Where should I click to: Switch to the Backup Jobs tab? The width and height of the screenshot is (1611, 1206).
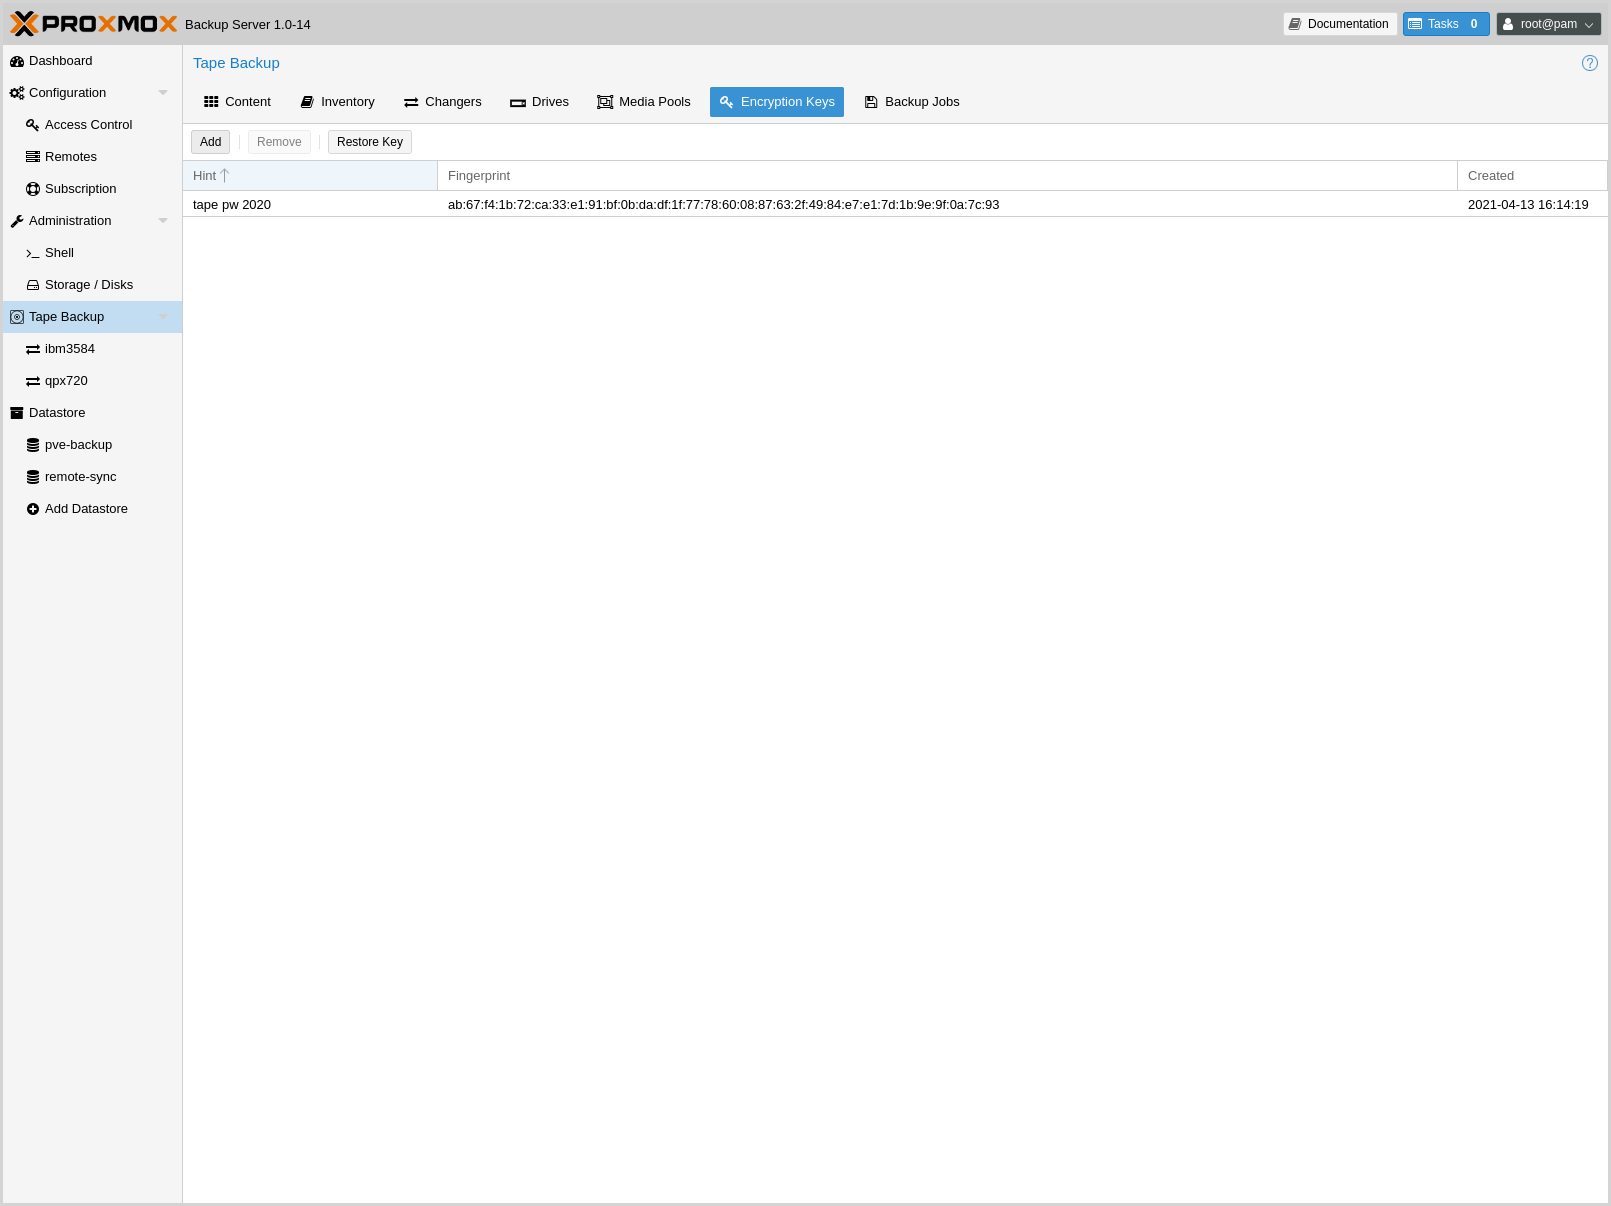912,102
